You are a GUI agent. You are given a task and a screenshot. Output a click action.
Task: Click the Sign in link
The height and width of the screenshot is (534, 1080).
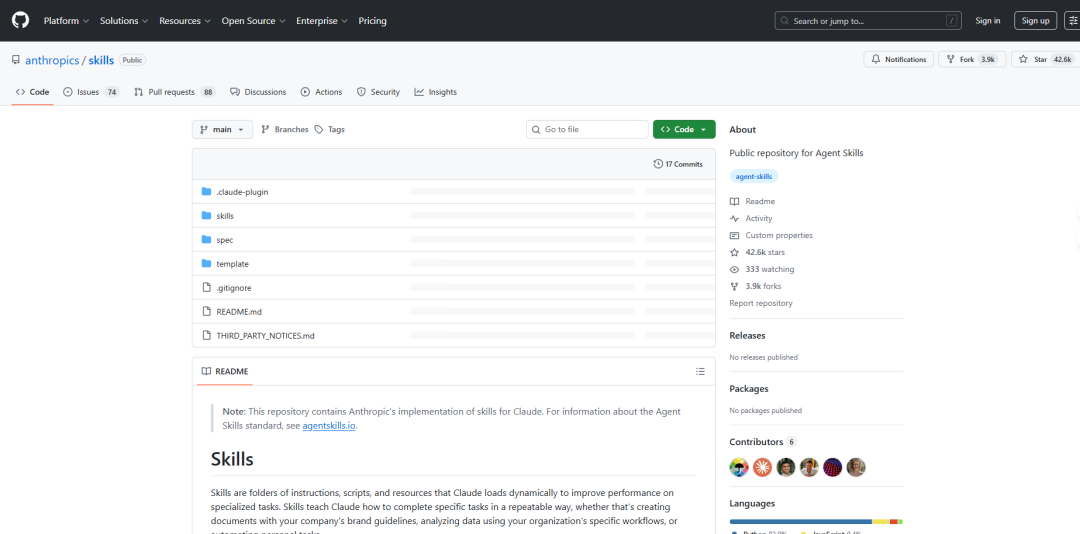pos(988,21)
